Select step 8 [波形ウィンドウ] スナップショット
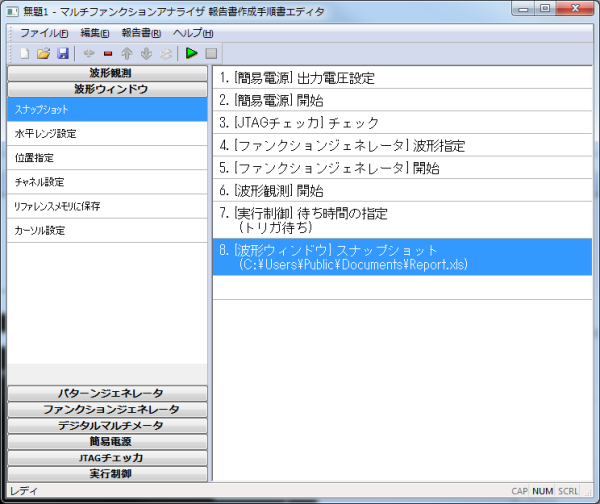The width and height of the screenshot is (600, 504). (x=403, y=257)
